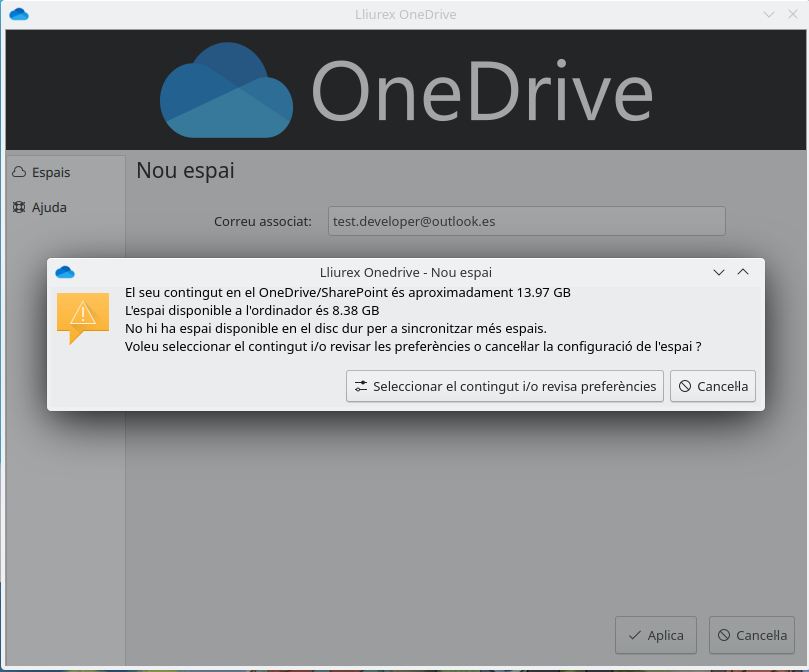809x672 pixels.
Task: Maximize the Nou espai dialog with up chevron
Action: (x=743, y=272)
